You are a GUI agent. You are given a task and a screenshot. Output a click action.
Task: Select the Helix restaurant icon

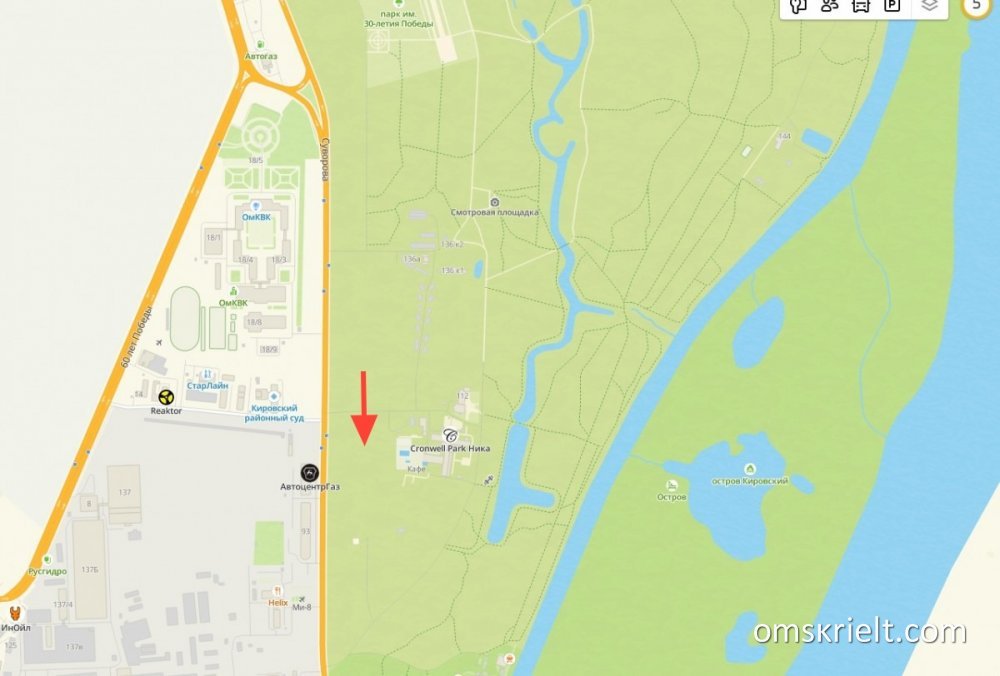(x=277, y=591)
